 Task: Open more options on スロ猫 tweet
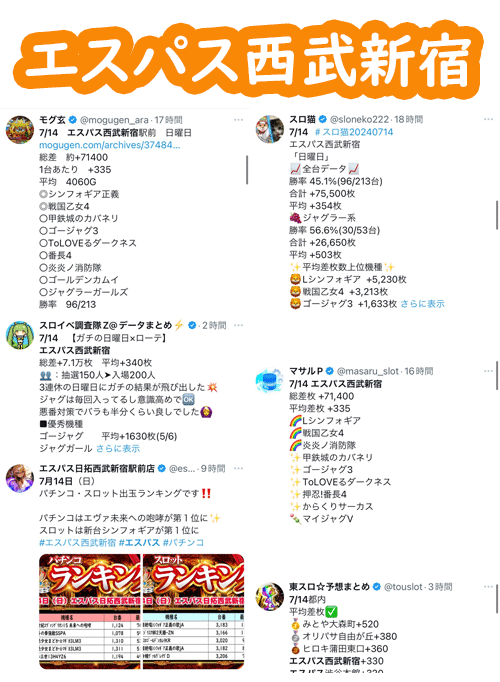488,119
